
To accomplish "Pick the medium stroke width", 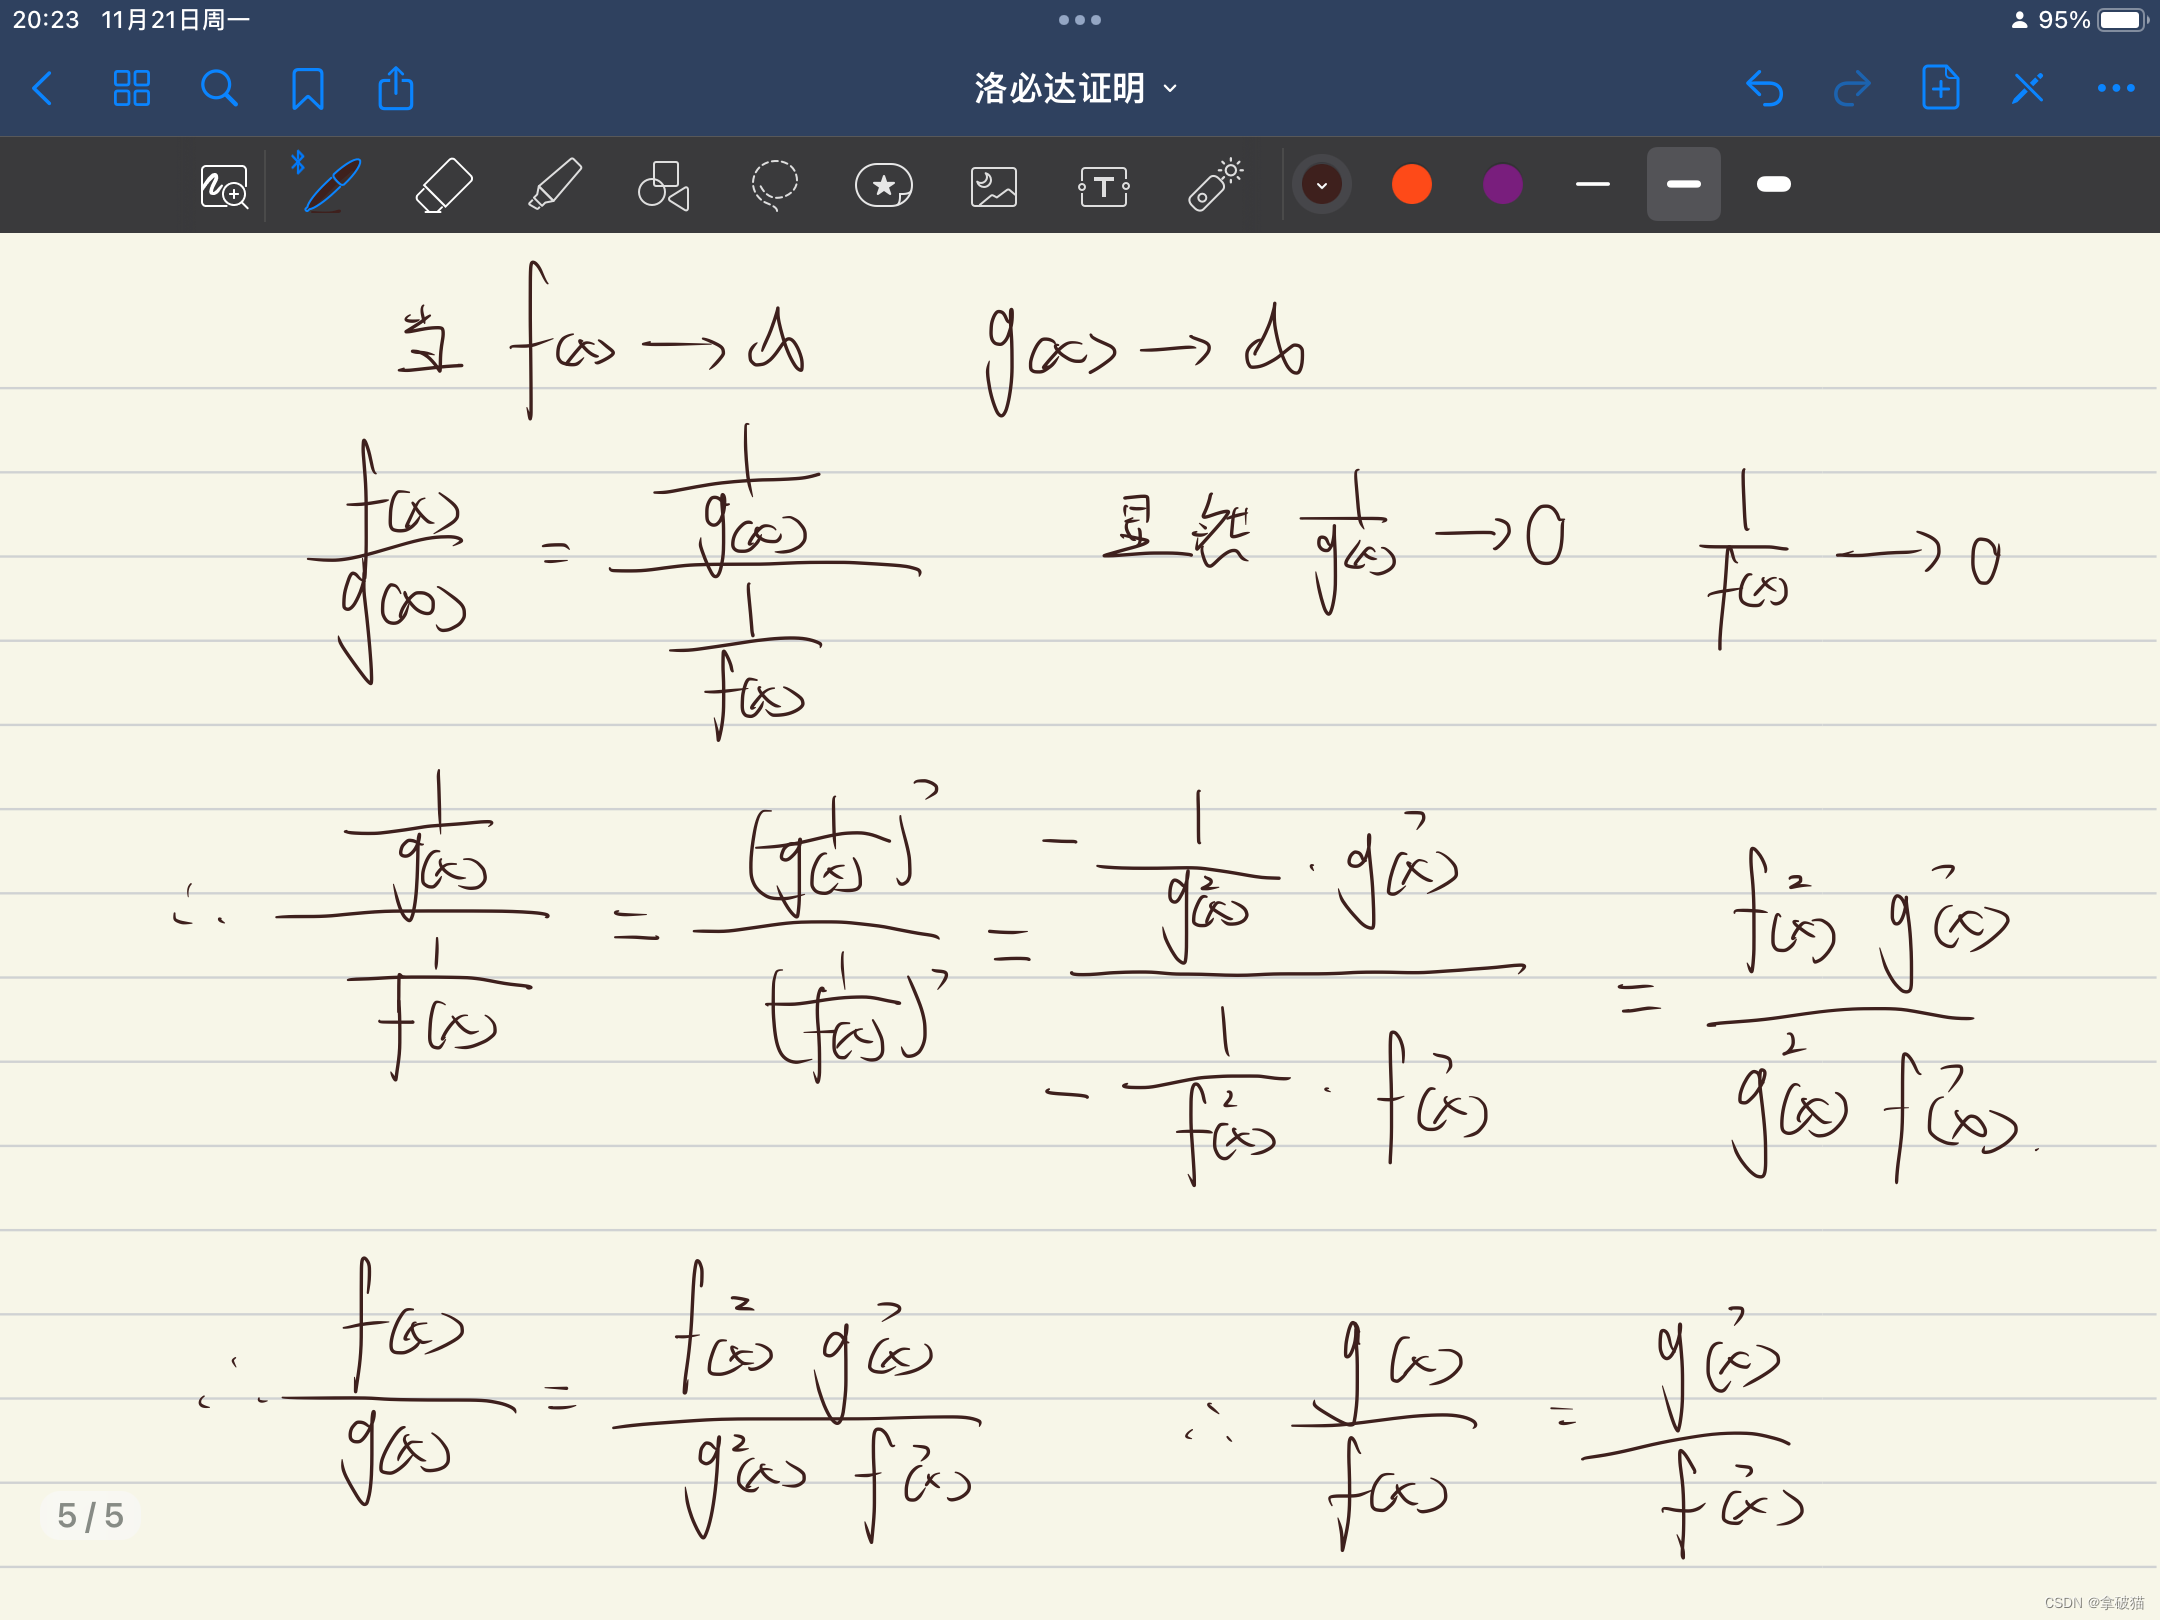I will [x=1683, y=184].
